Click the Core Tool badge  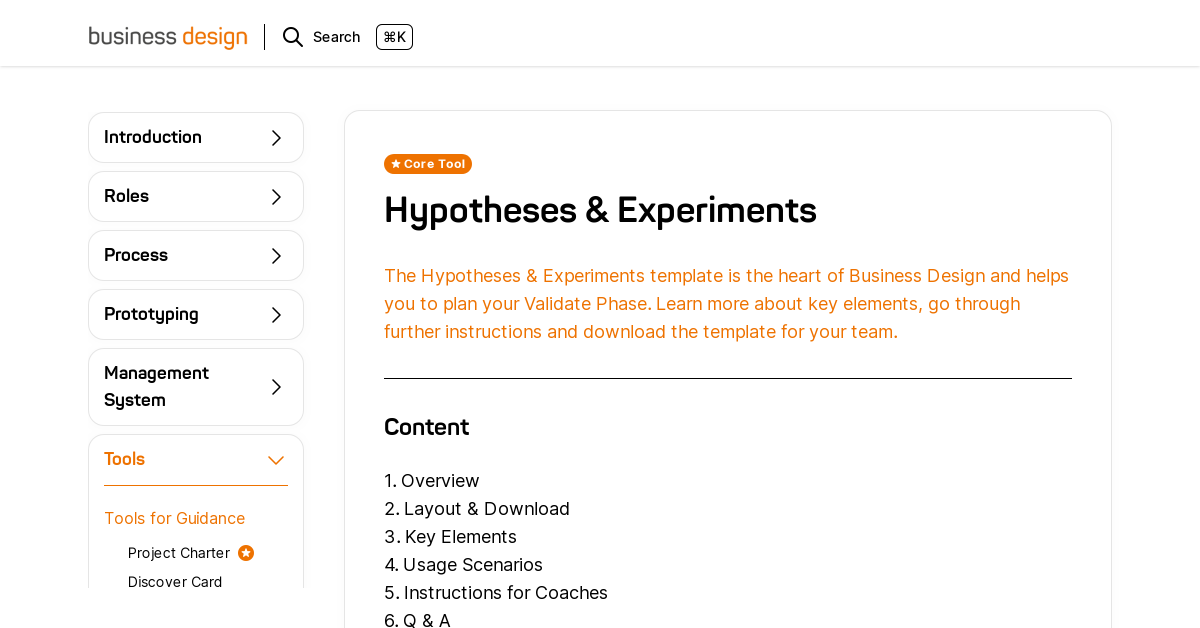tap(428, 164)
